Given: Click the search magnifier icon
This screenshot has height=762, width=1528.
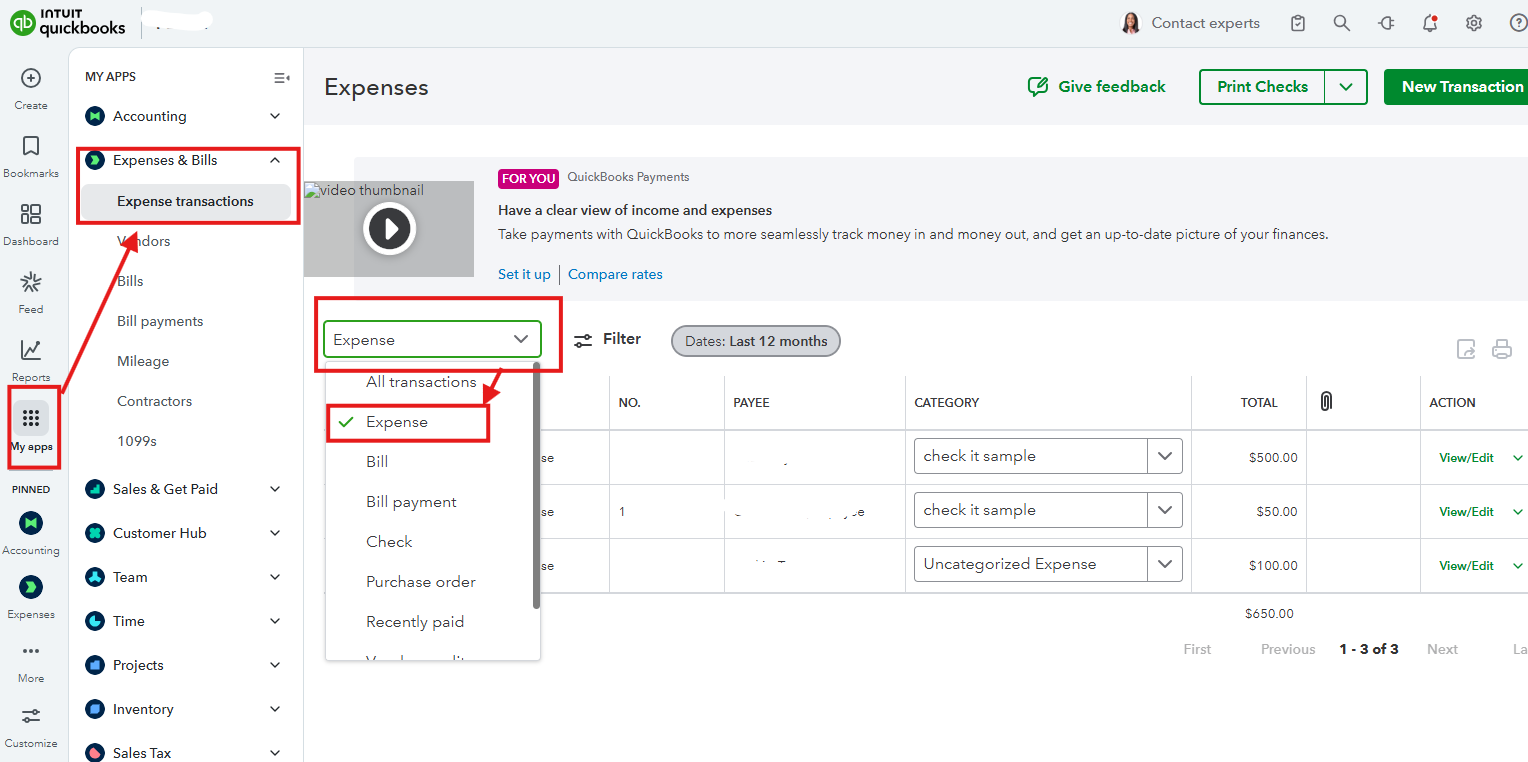Looking at the screenshot, I should (x=1342, y=23).
